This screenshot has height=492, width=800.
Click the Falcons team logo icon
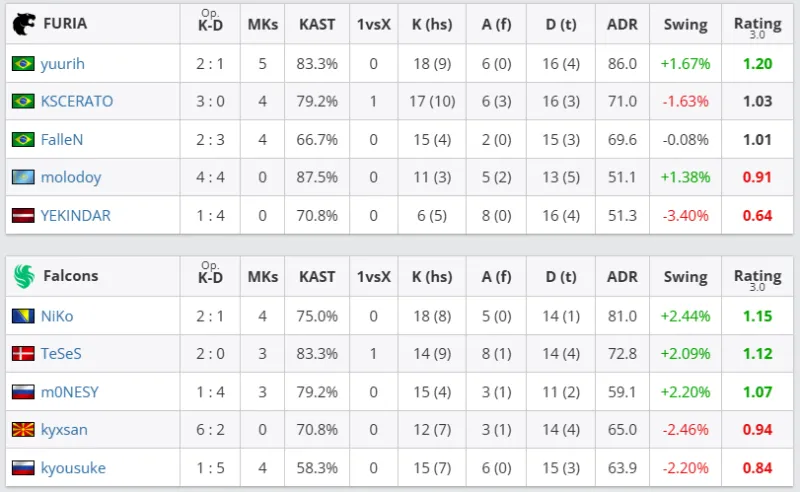[x=22, y=276]
